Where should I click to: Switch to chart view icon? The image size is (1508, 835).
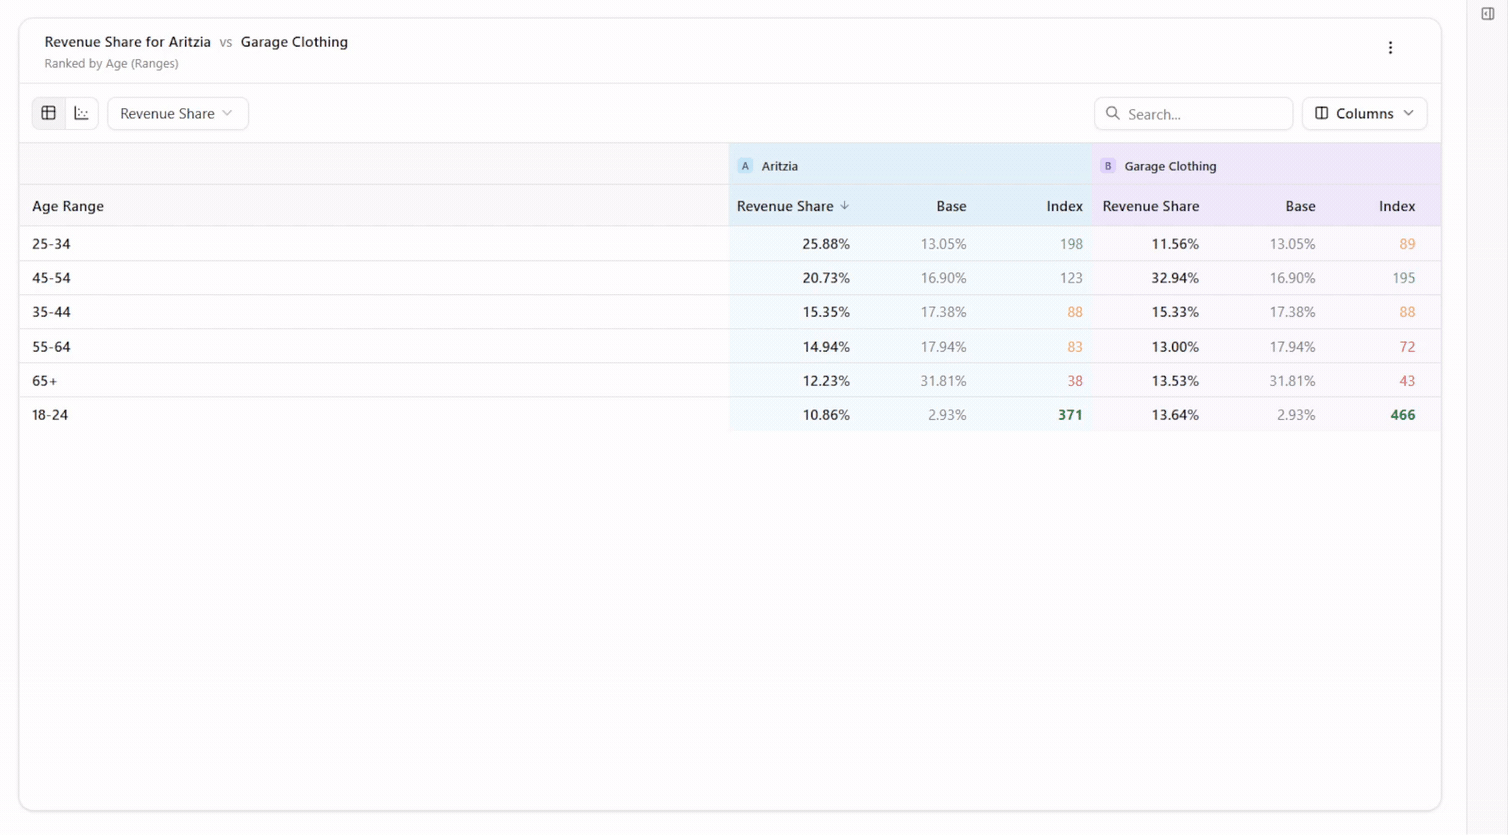[82, 113]
